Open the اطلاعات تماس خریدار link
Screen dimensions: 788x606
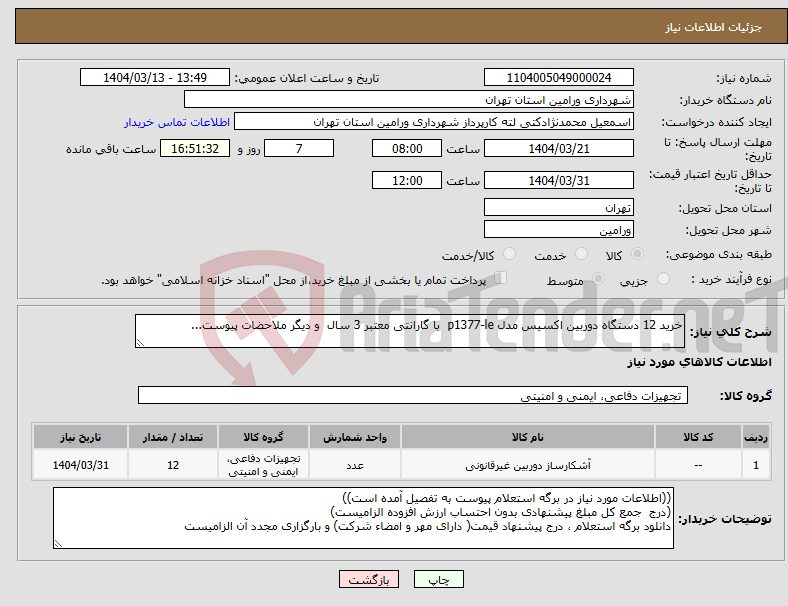(x=177, y=122)
